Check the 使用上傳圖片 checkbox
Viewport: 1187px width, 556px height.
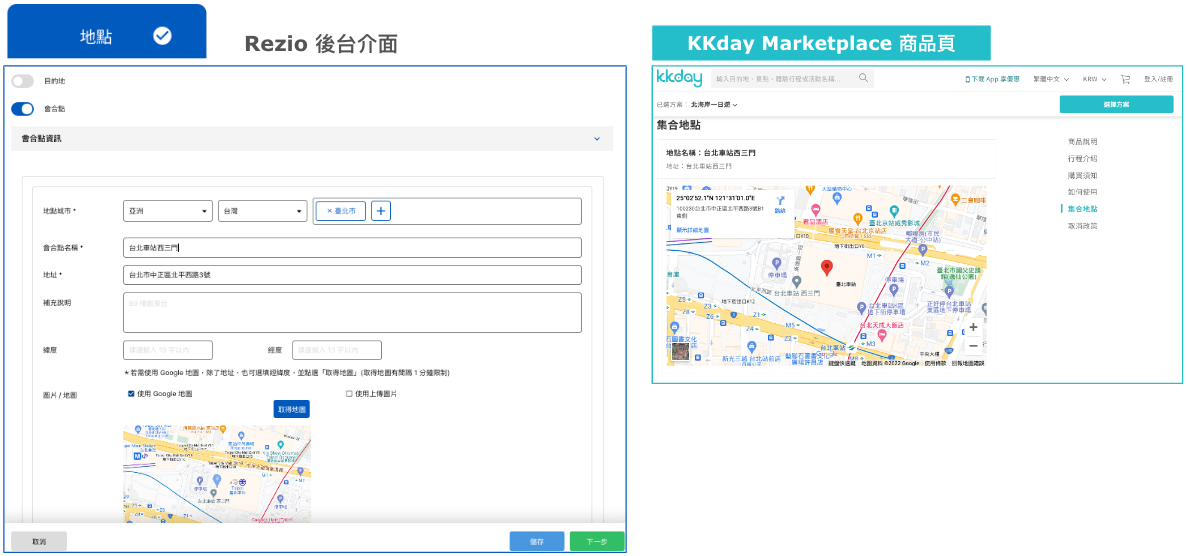coord(349,394)
